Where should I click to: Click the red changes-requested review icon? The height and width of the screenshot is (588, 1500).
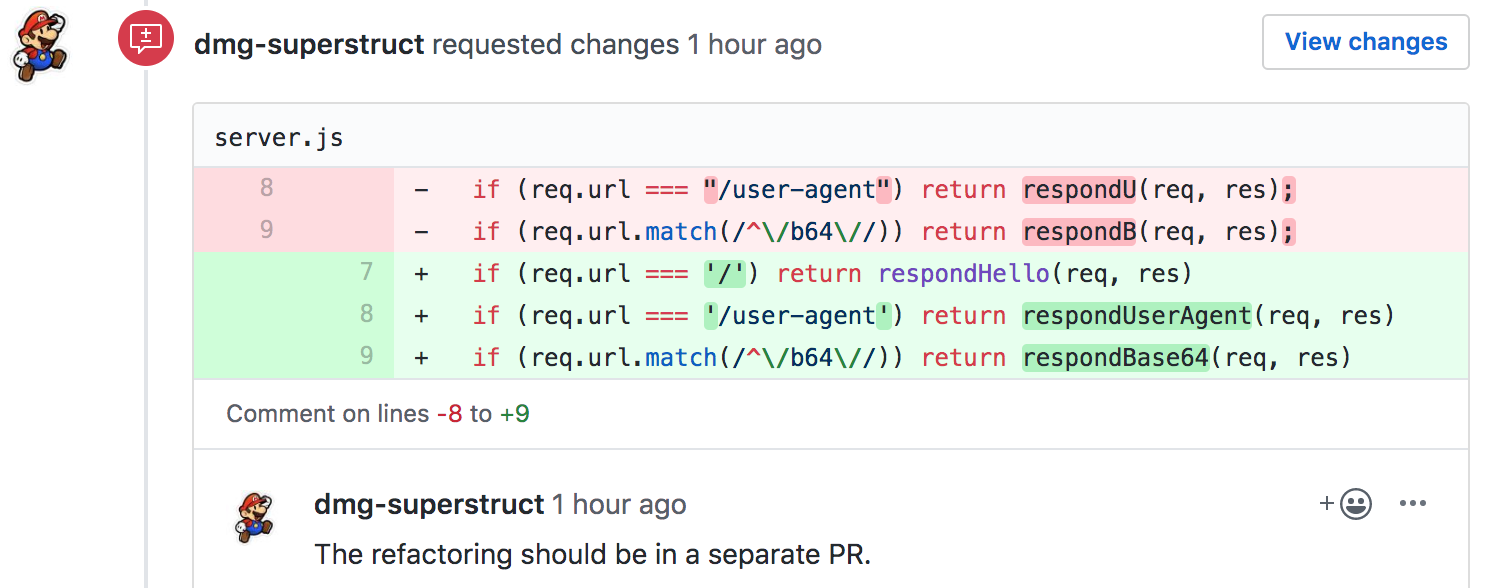coord(145,38)
